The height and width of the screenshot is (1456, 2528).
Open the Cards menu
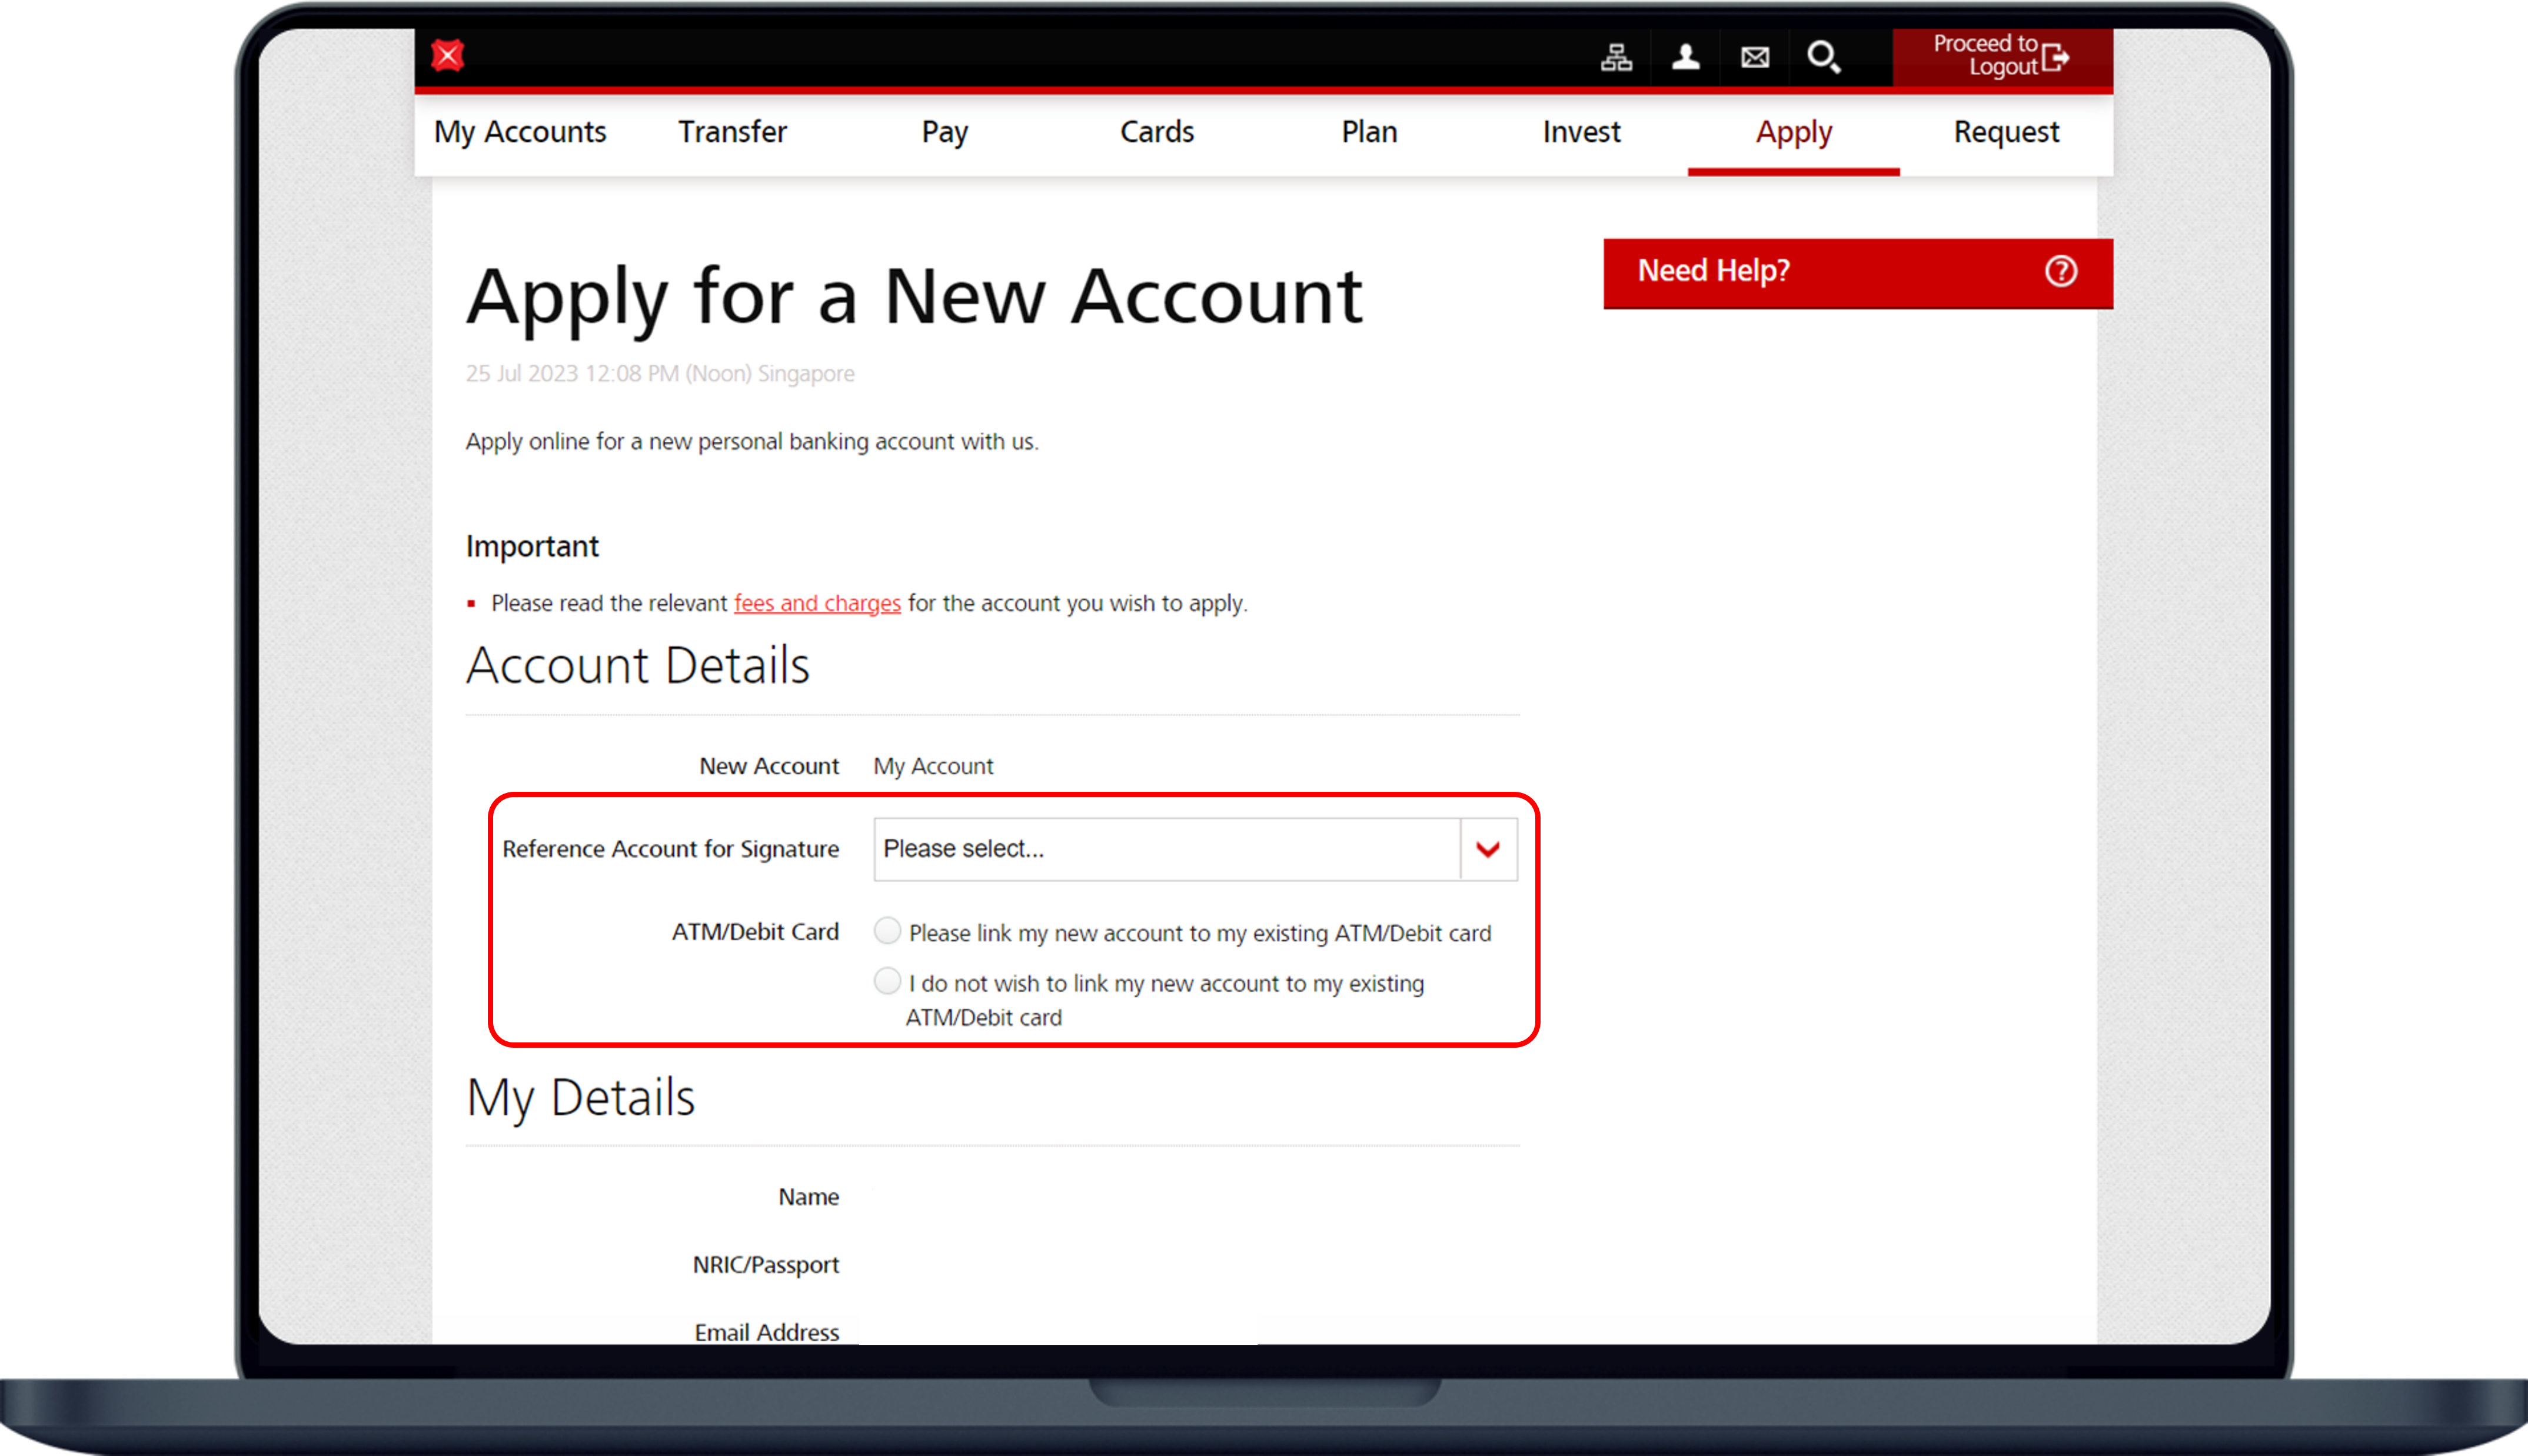pos(1157,132)
